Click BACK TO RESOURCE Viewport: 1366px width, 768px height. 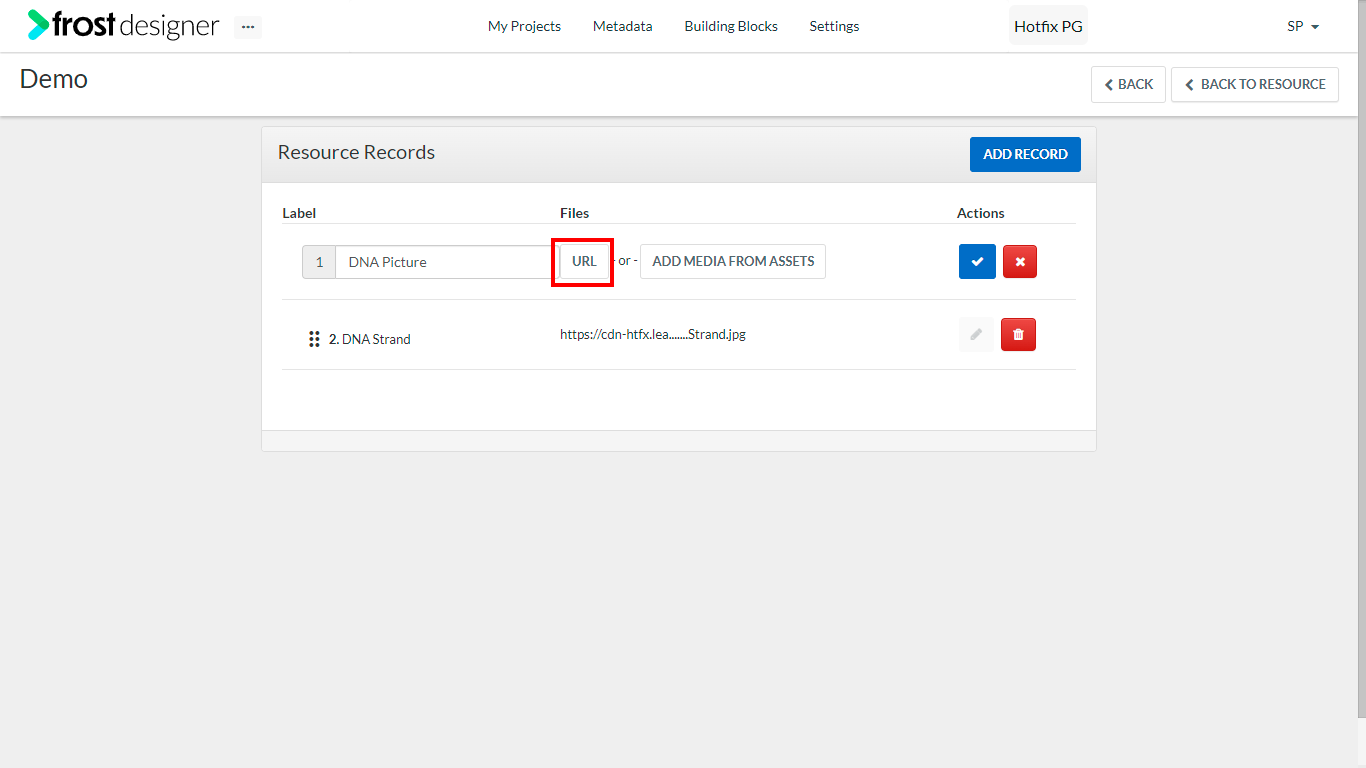click(1255, 84)
